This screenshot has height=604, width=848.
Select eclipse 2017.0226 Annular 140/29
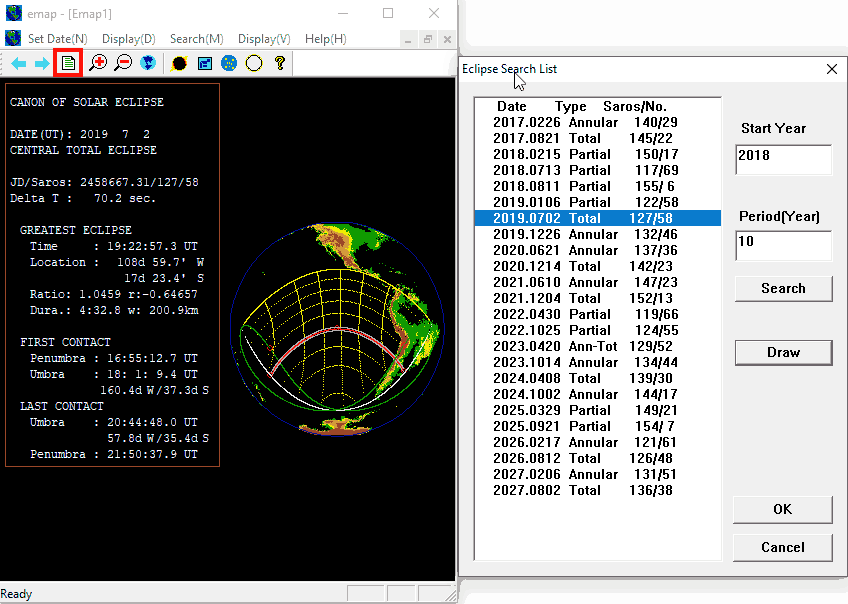click(x=598, y=122)
